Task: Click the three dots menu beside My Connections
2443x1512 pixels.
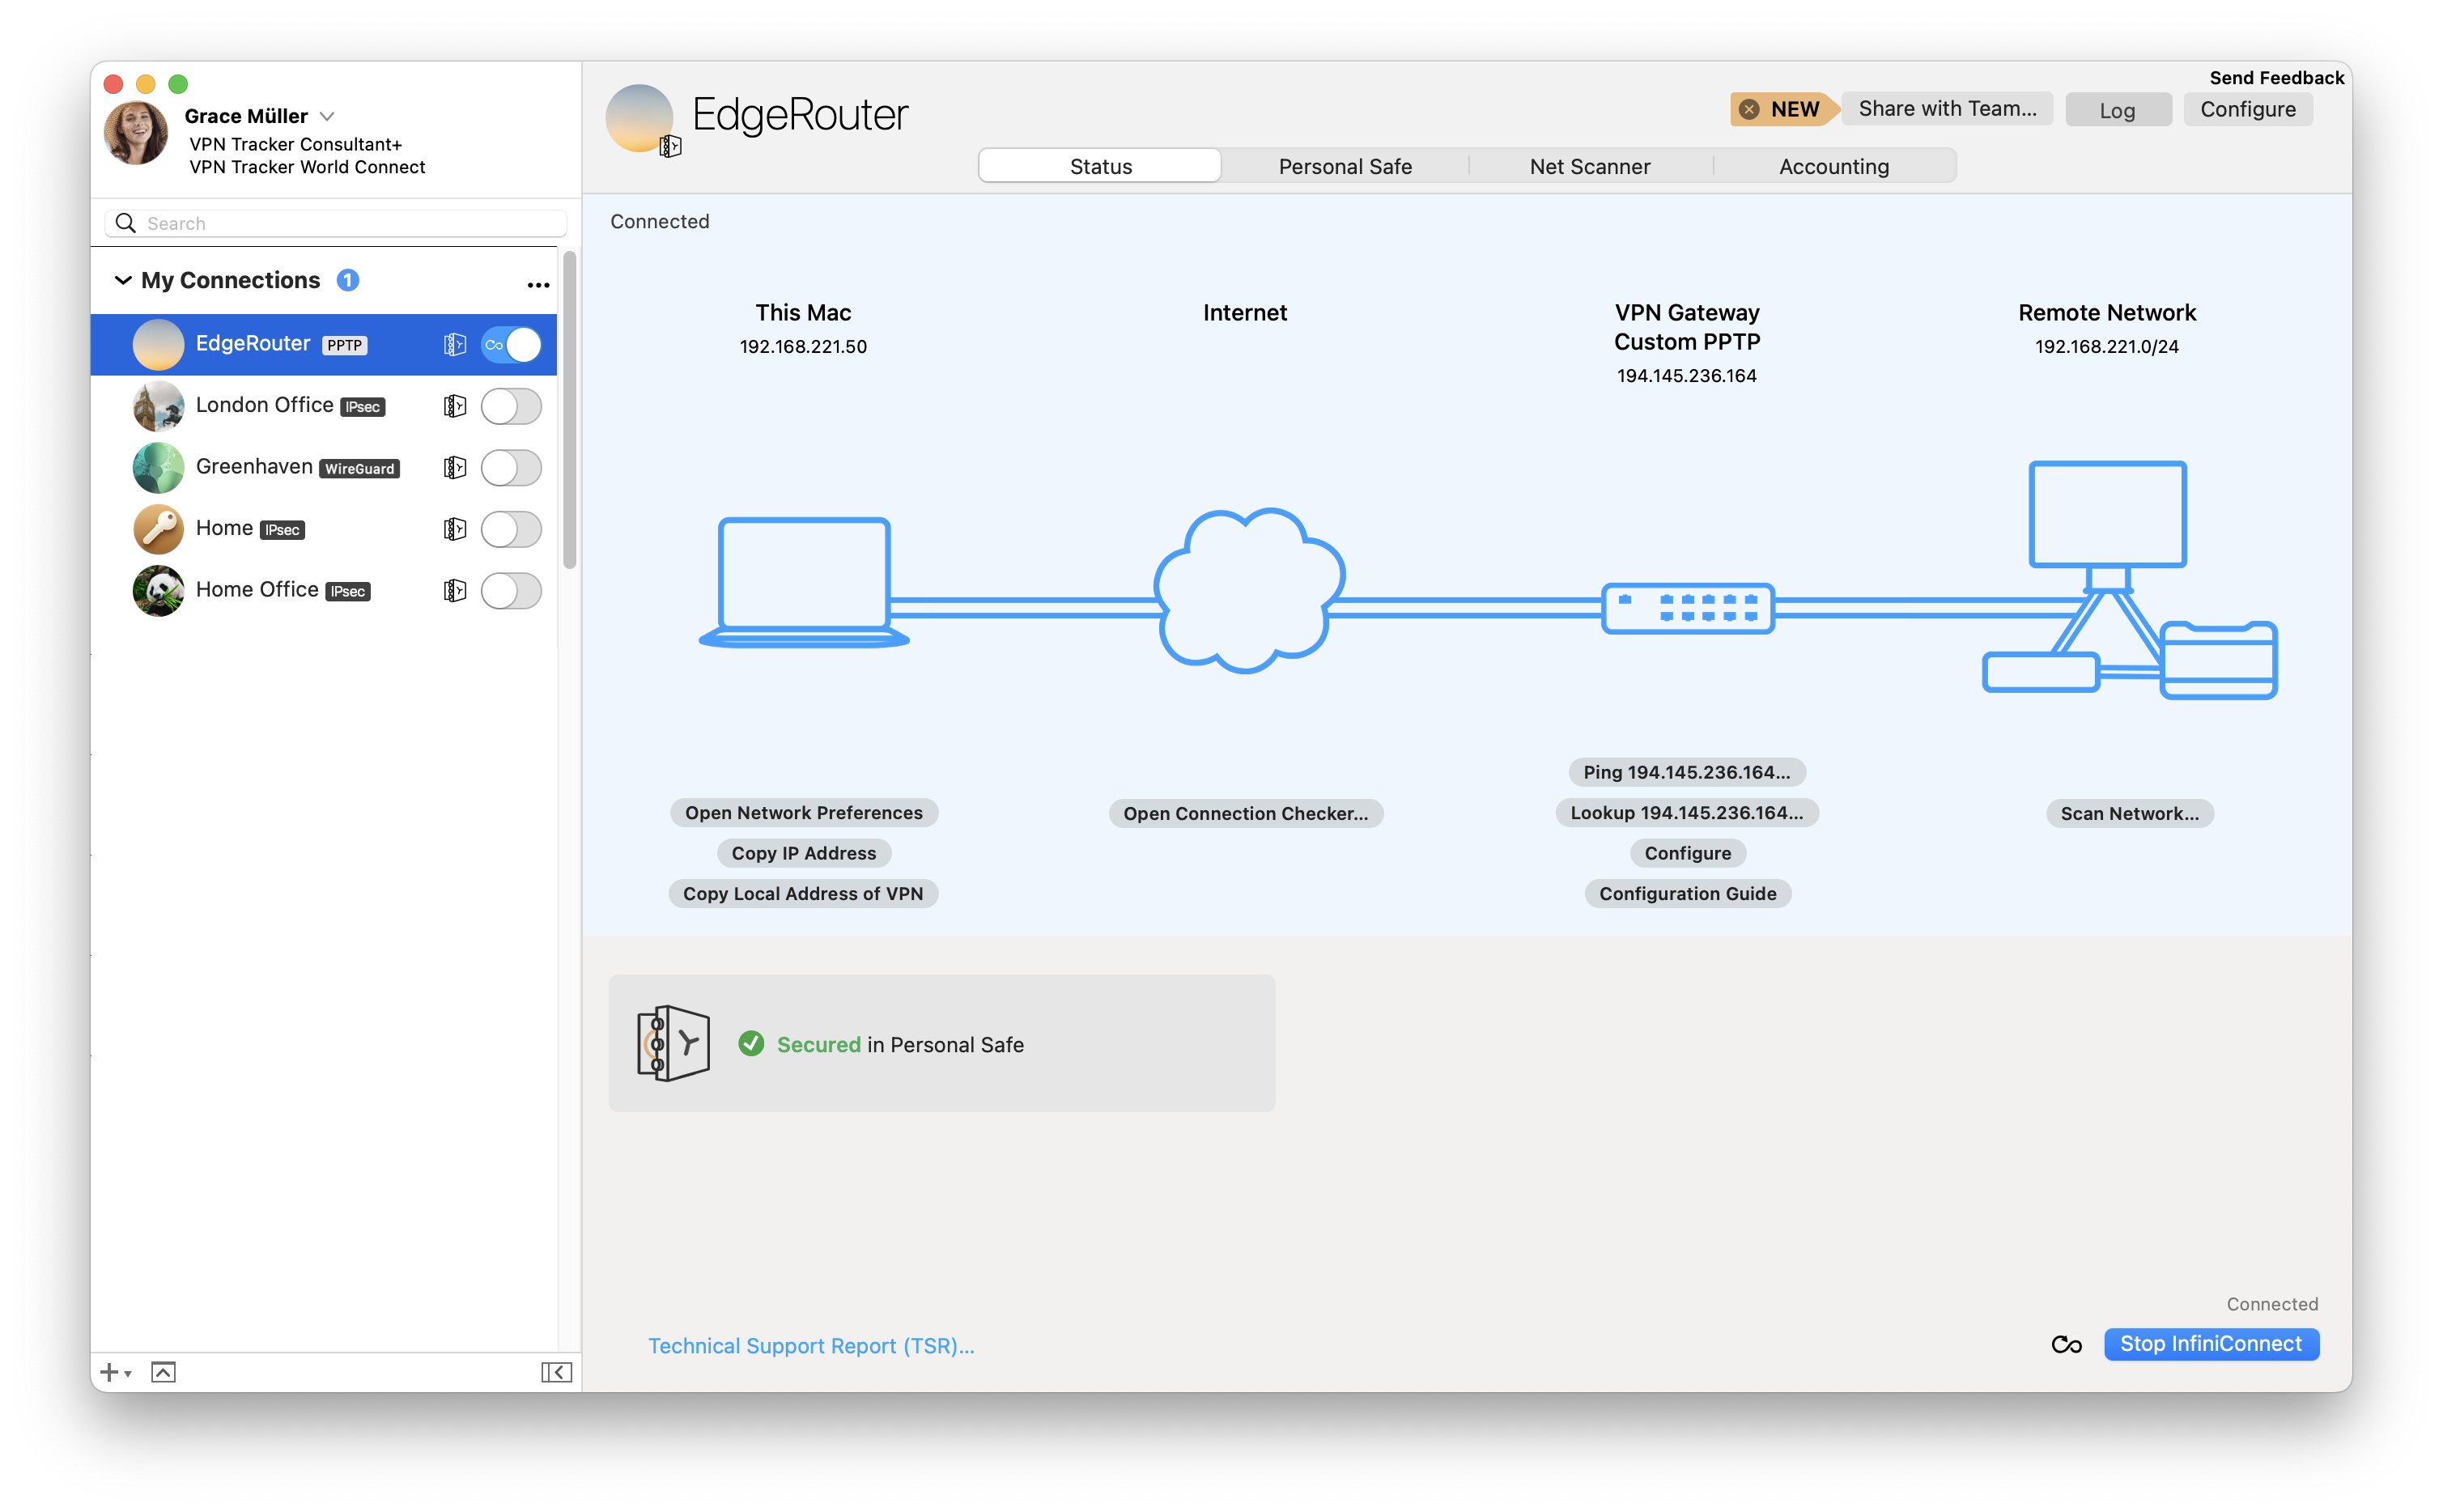Action: pyautogui.click(x=538, y=285)
